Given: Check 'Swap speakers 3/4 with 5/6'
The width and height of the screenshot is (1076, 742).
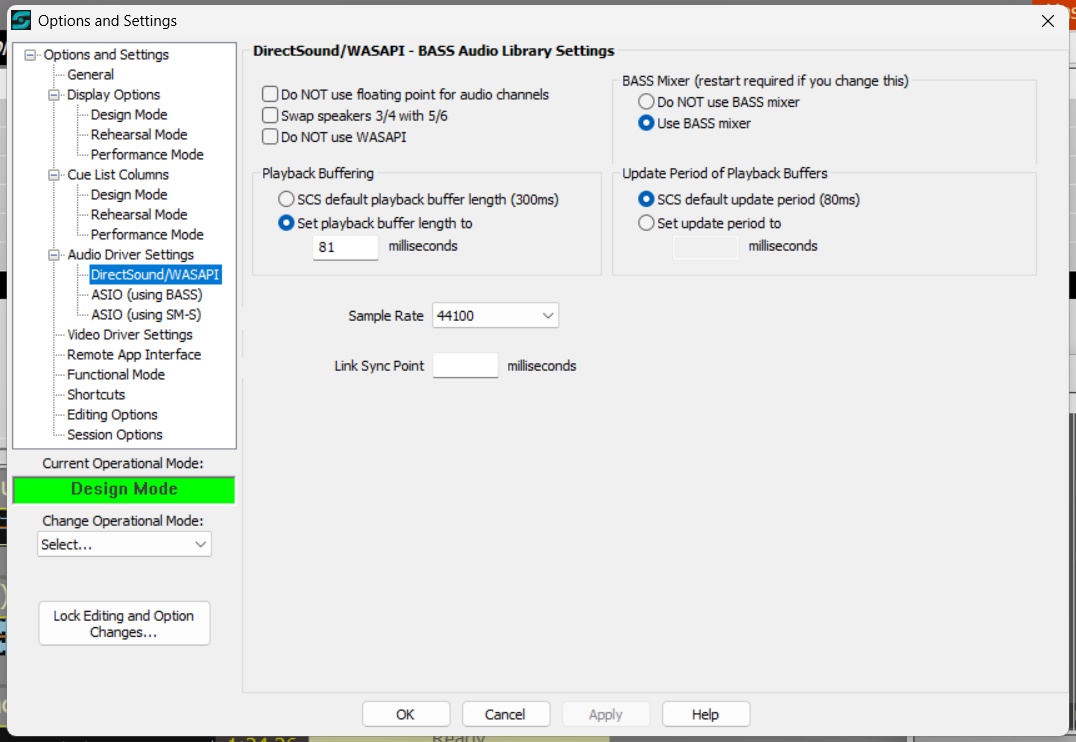Looking at the screenshot, I should click(270, 116).
